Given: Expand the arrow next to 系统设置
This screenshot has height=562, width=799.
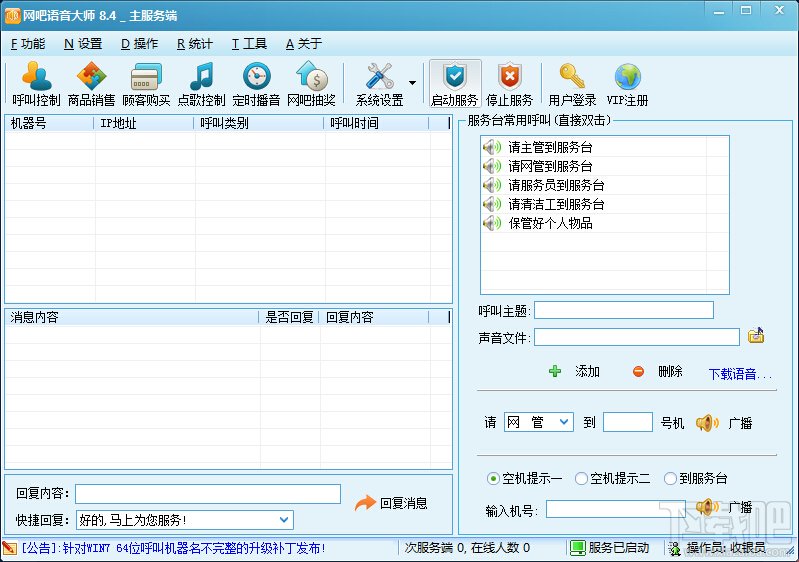Looking at the screenshot, I should pos(412,83).
